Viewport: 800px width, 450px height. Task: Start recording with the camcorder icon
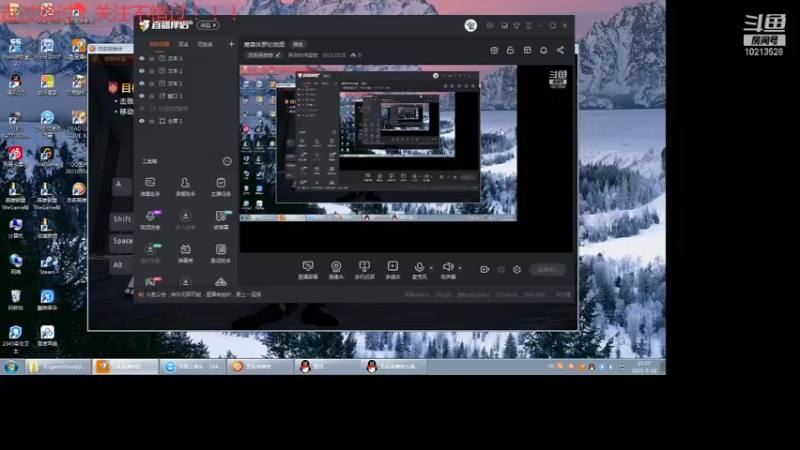pos(484,269)
